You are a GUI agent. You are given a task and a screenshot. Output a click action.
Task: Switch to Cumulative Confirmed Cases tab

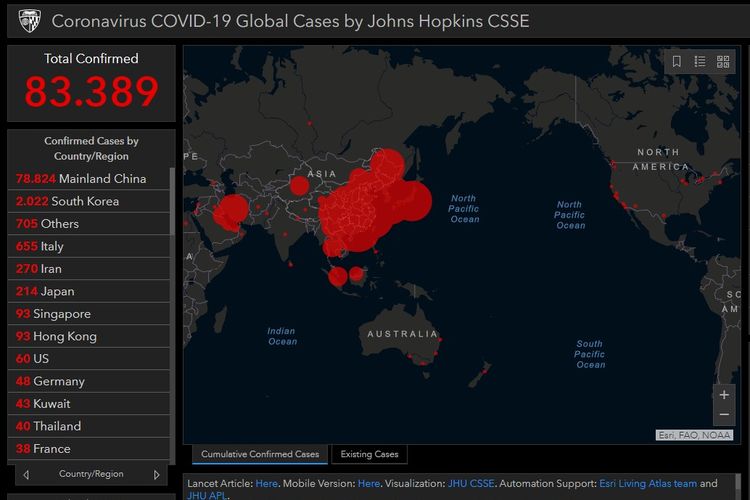[x=260, y=454]
